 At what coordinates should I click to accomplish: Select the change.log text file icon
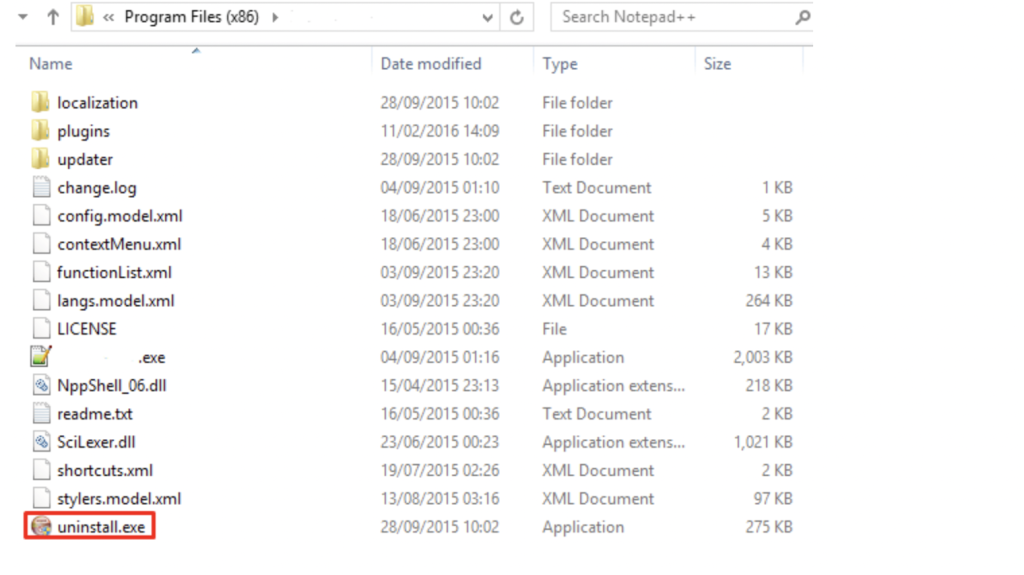click(x=41, y=188)
